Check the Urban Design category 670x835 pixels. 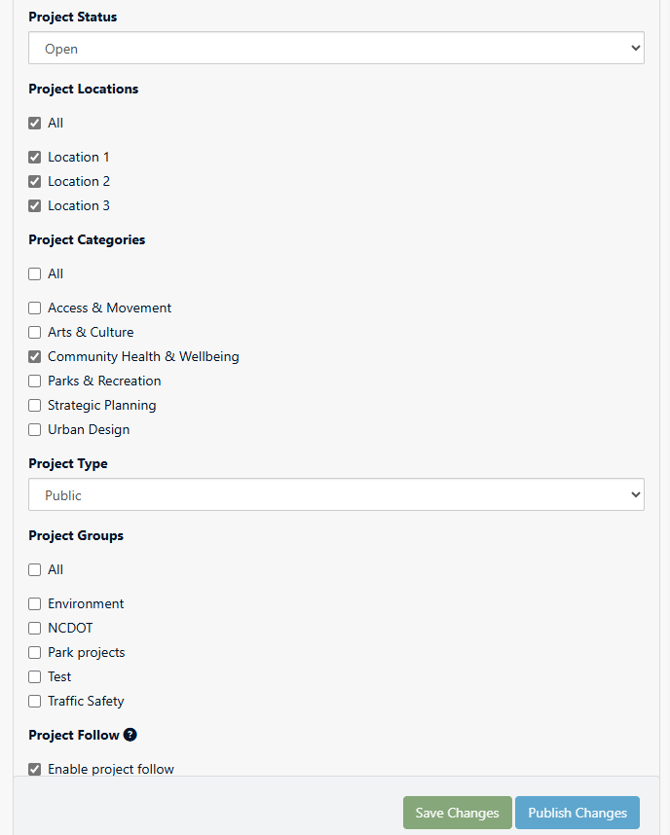(35, 430)
